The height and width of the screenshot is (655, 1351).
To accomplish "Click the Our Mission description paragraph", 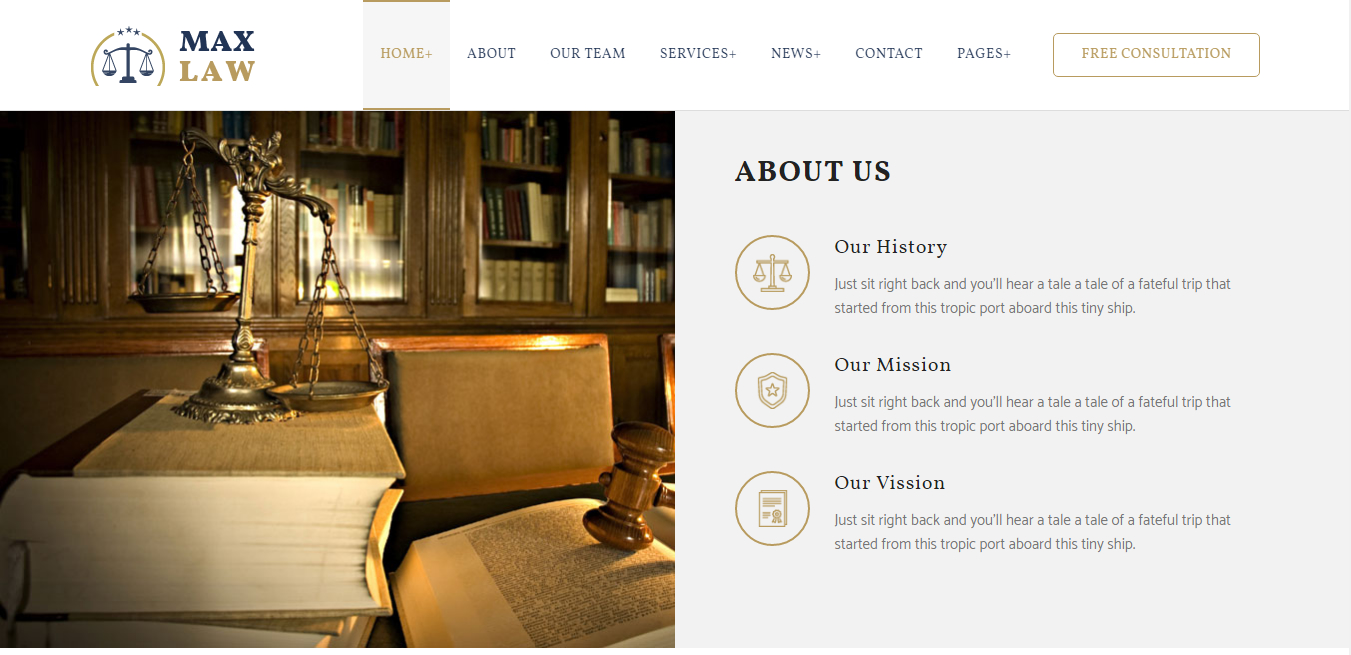I will (x=1033, y=414).
